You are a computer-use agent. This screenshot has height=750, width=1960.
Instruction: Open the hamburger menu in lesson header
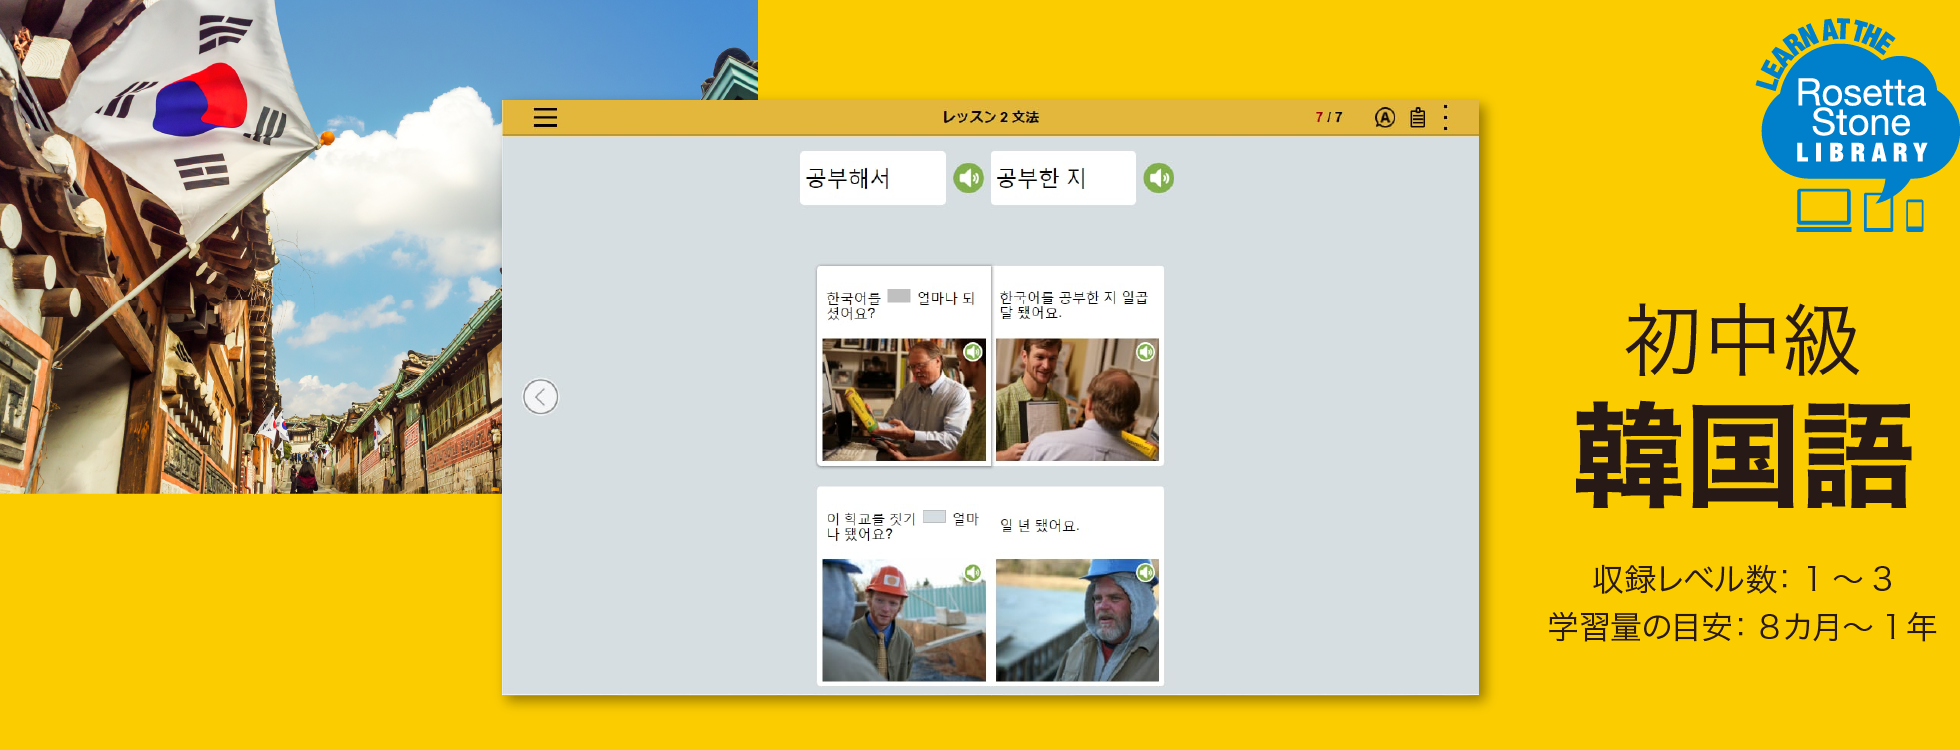[x=545, y=118]
